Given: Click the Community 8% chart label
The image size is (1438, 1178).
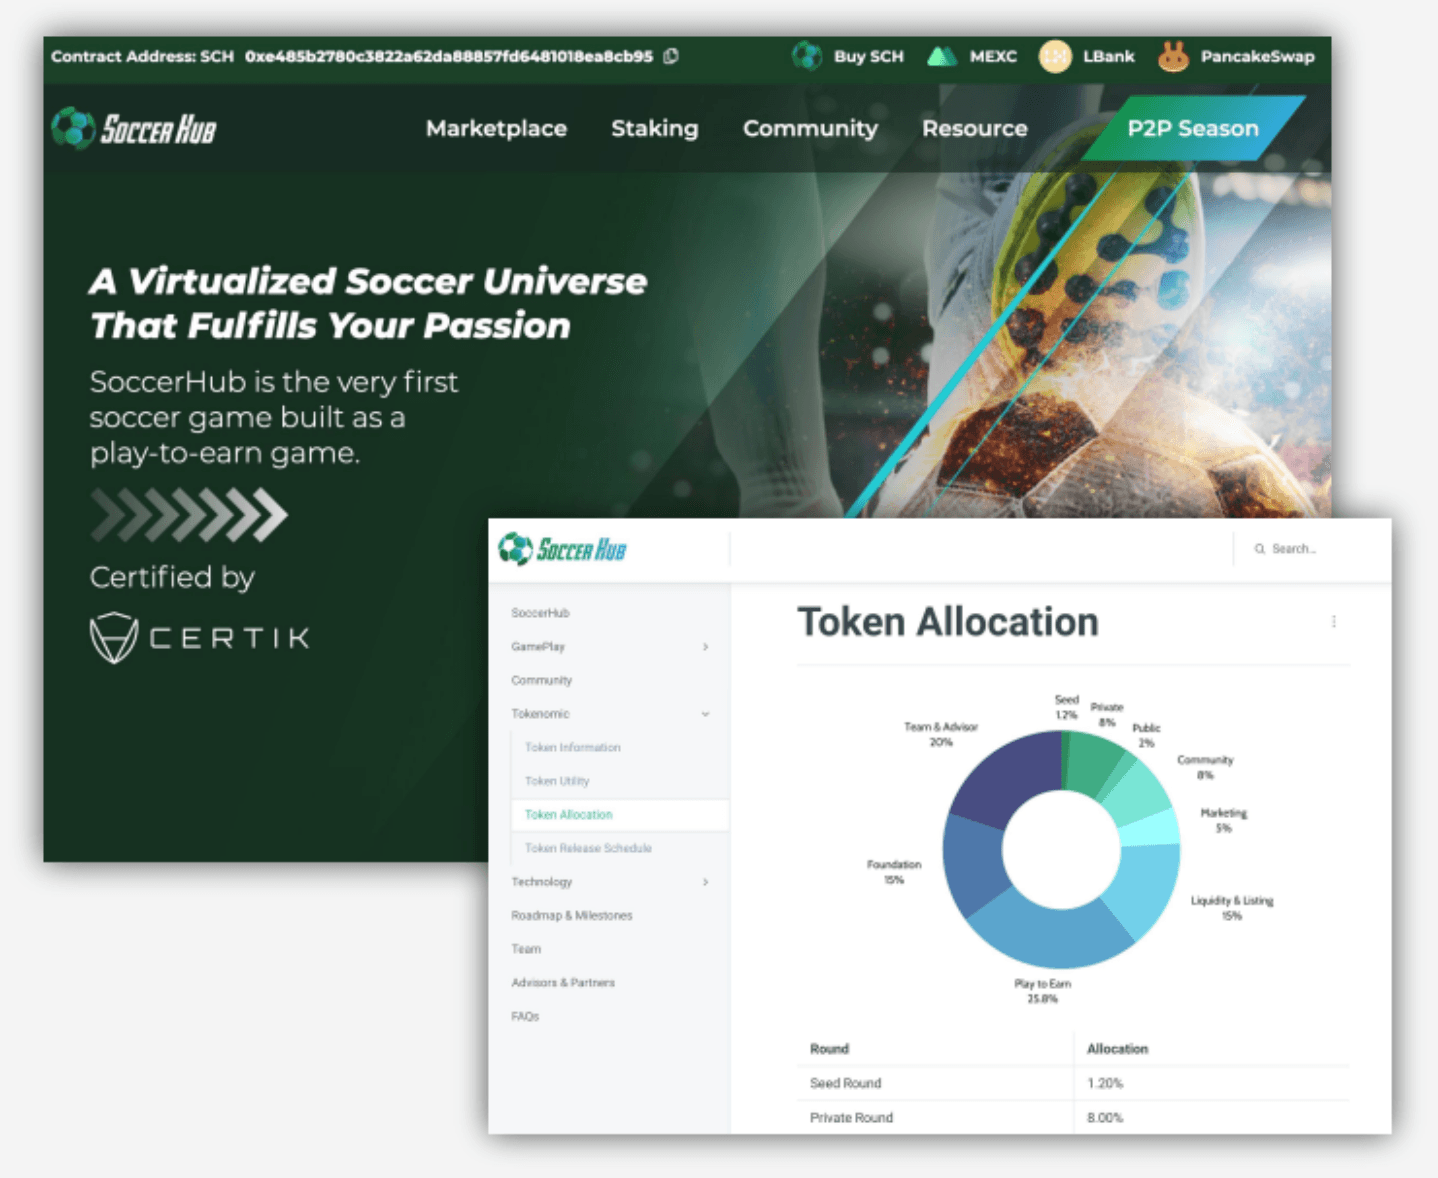Looking at the screenshot, I should (1205, 767).
